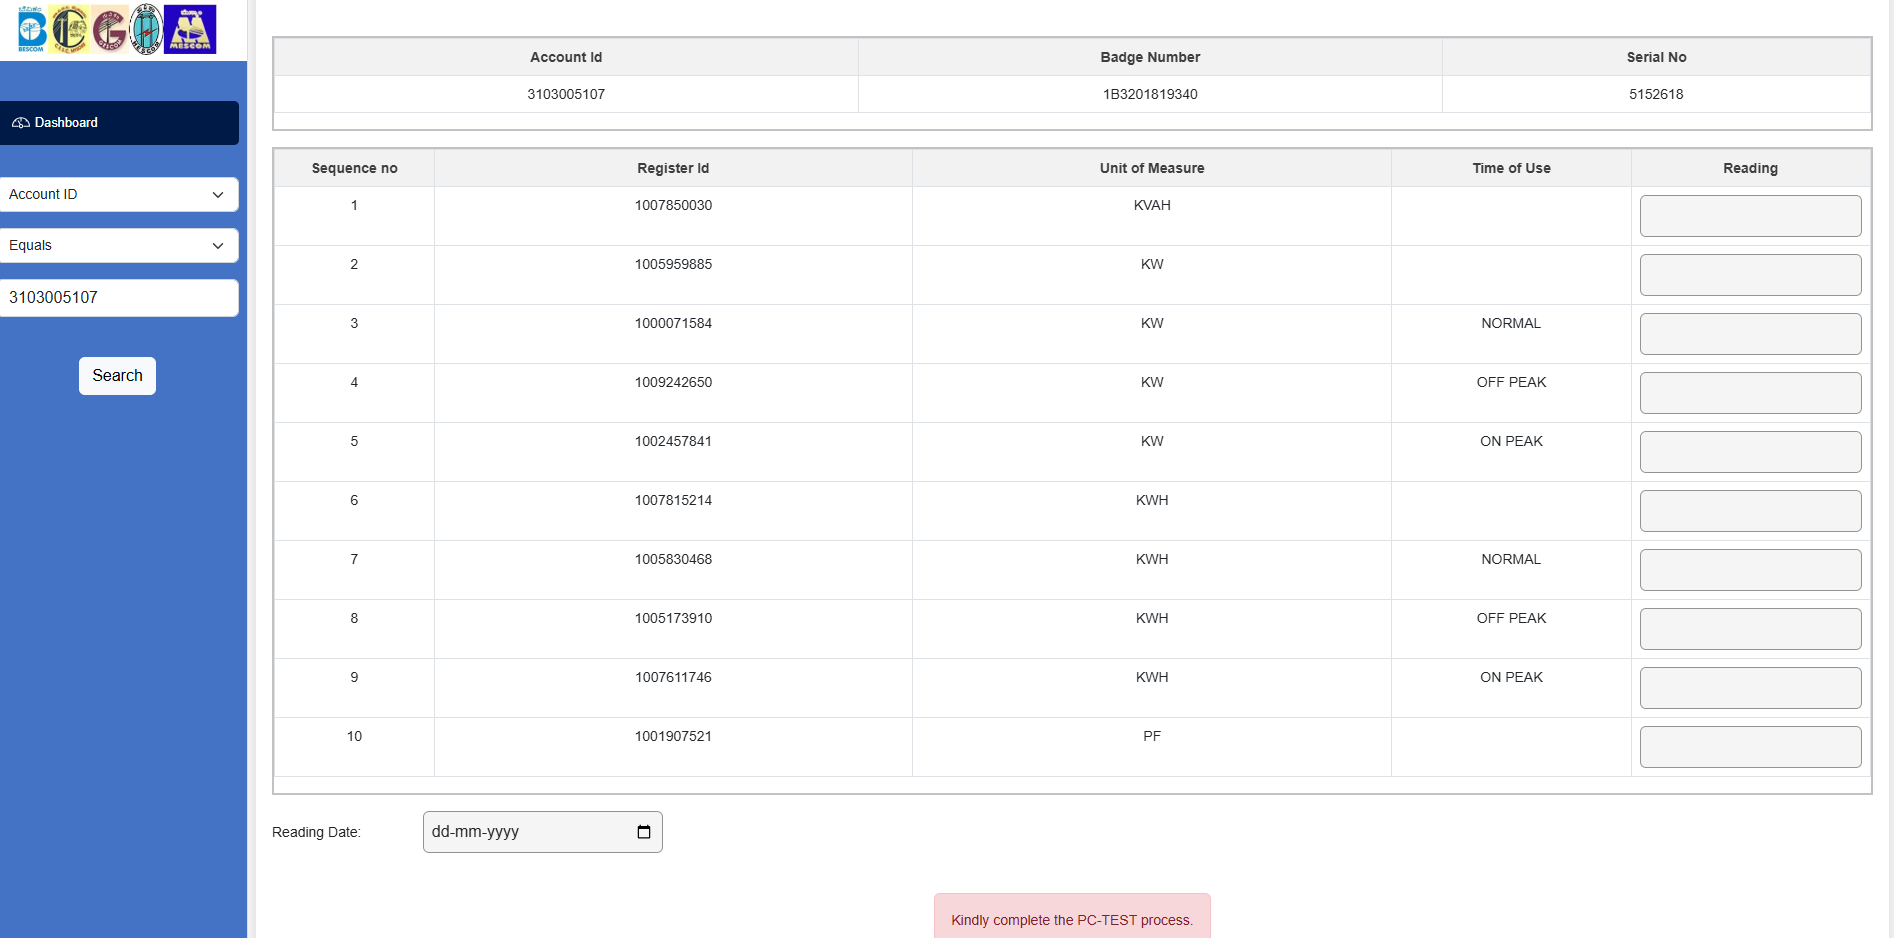Click the PC-TEST process alert message

[x=1072, y=919]
